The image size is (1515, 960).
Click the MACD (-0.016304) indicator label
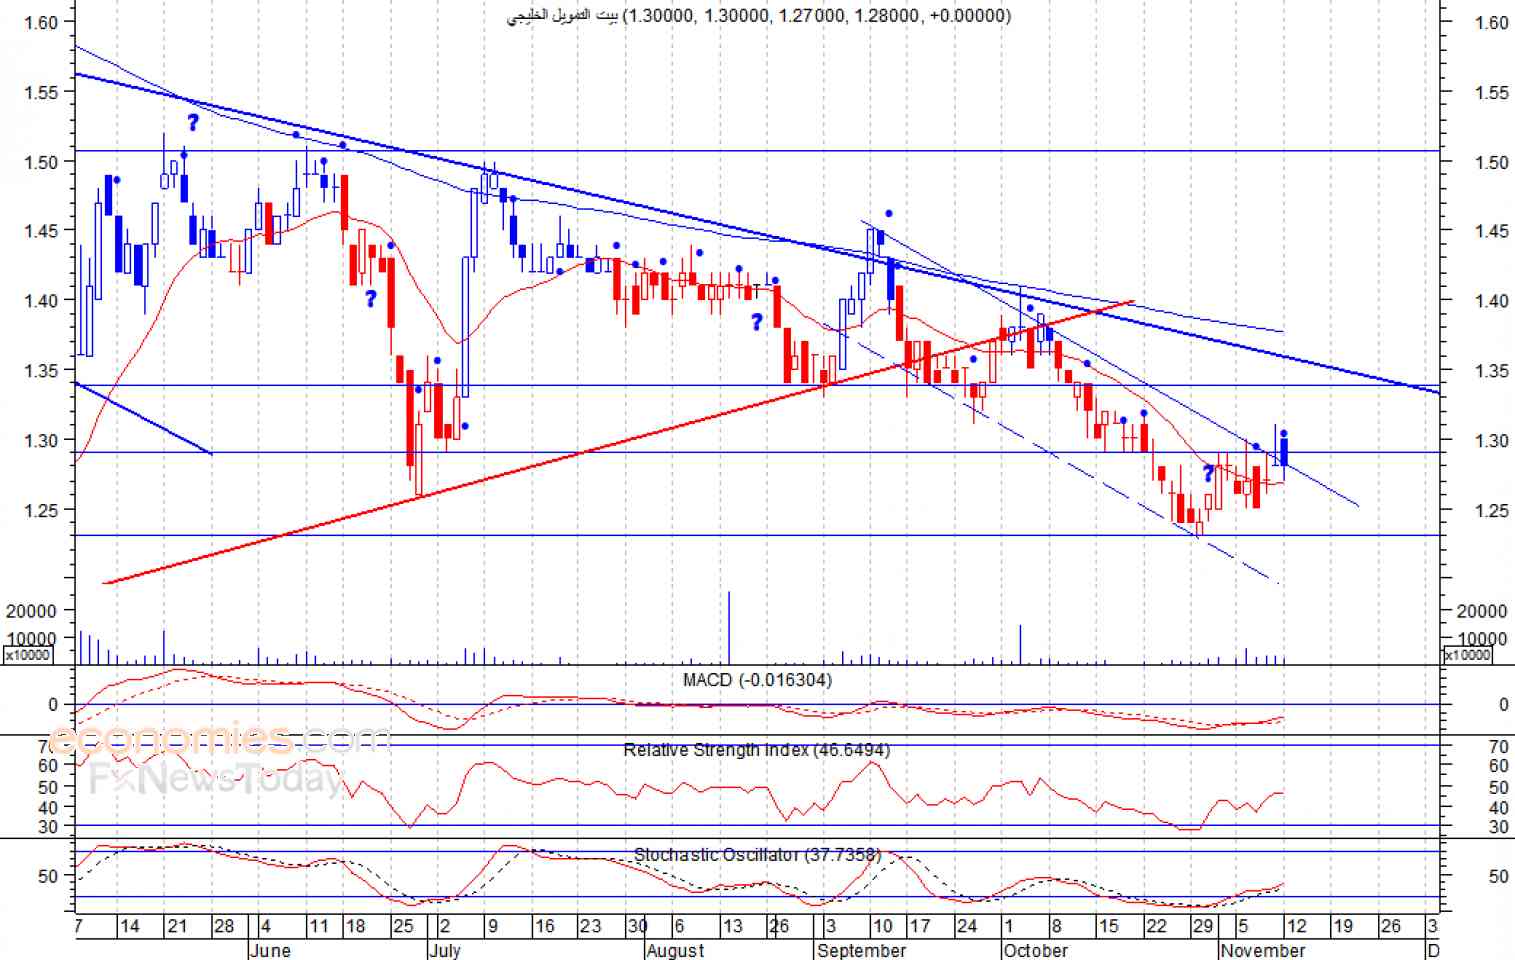click(x=757, y=680)
